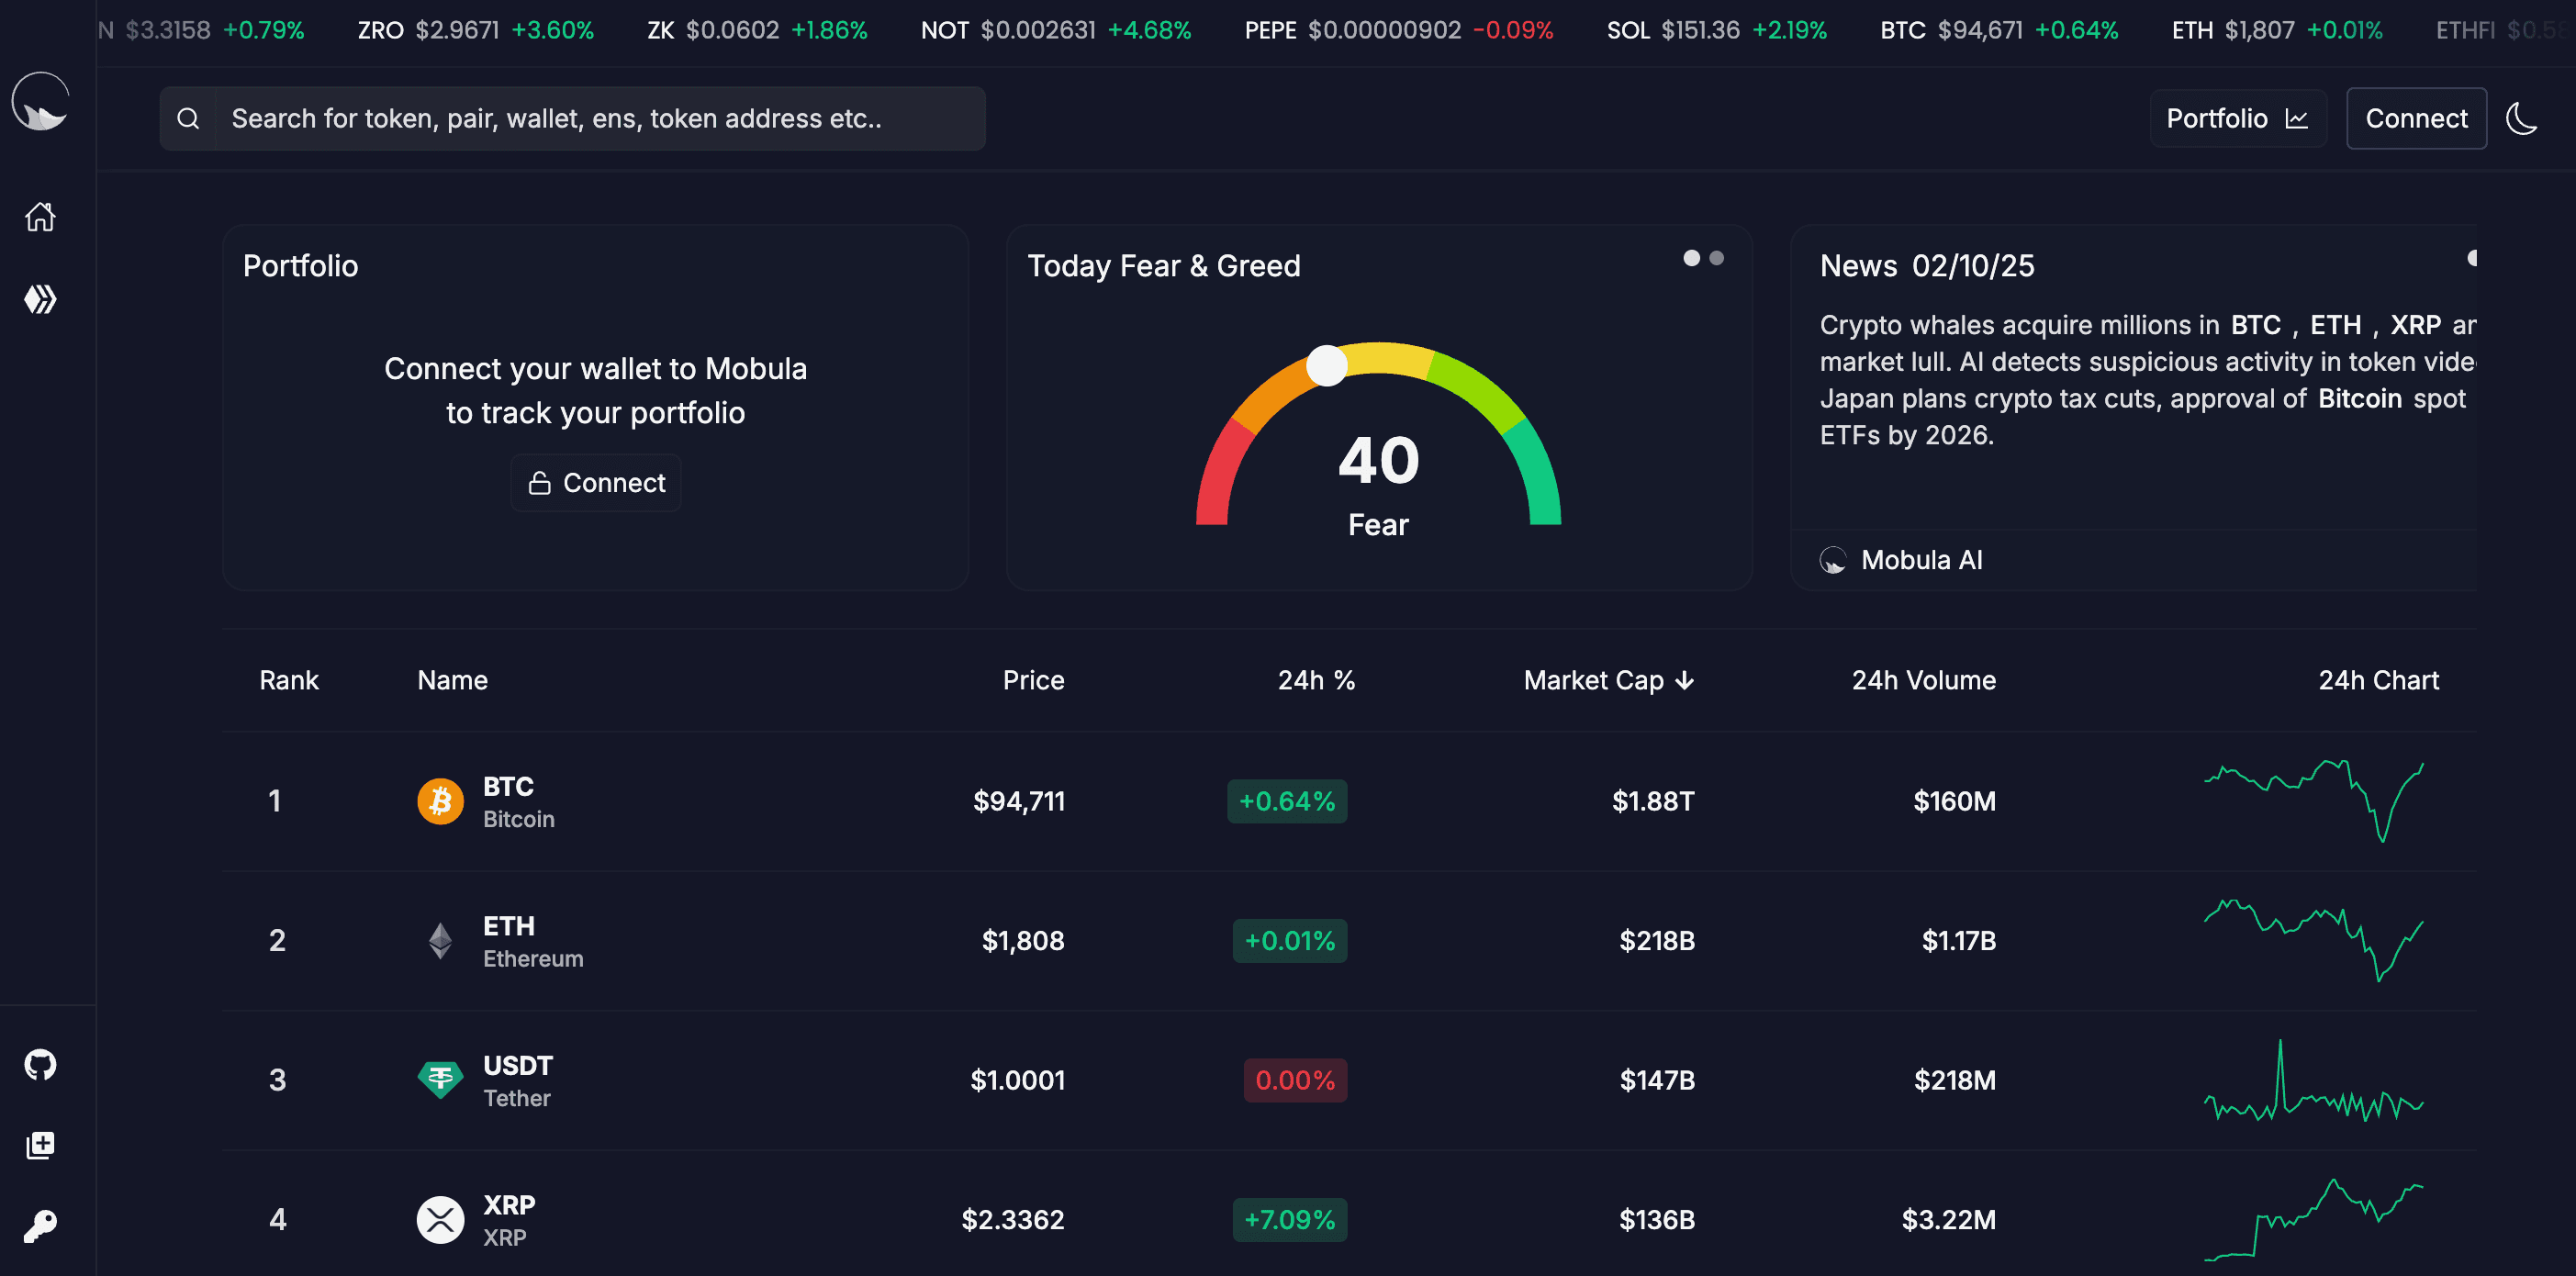
Task: Switch to second Fear & Greed slide dot
Action: click(x=1717, y=258)
